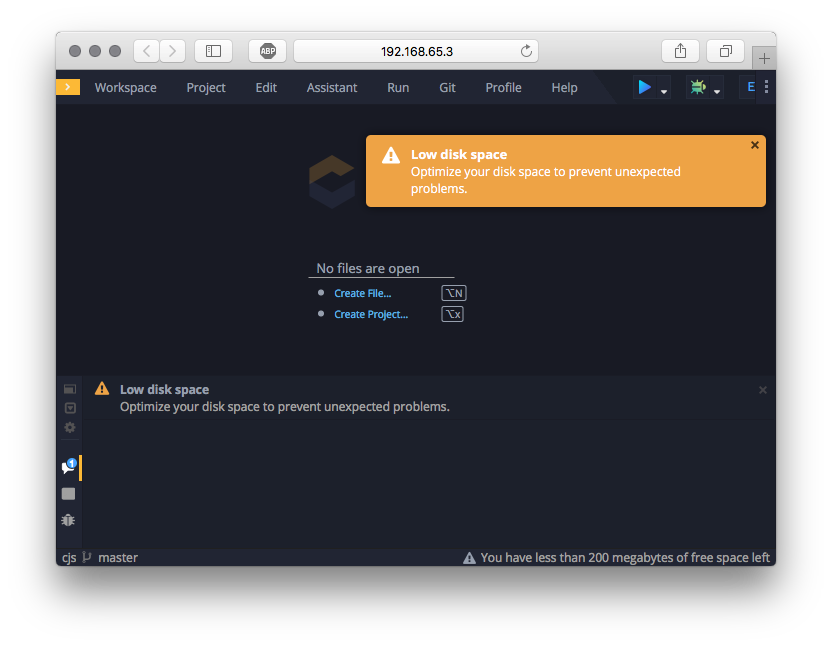The image size is (832, 646).
Task: Click the ABP Adblock Plus extension icon
Action: coord(267,51)
